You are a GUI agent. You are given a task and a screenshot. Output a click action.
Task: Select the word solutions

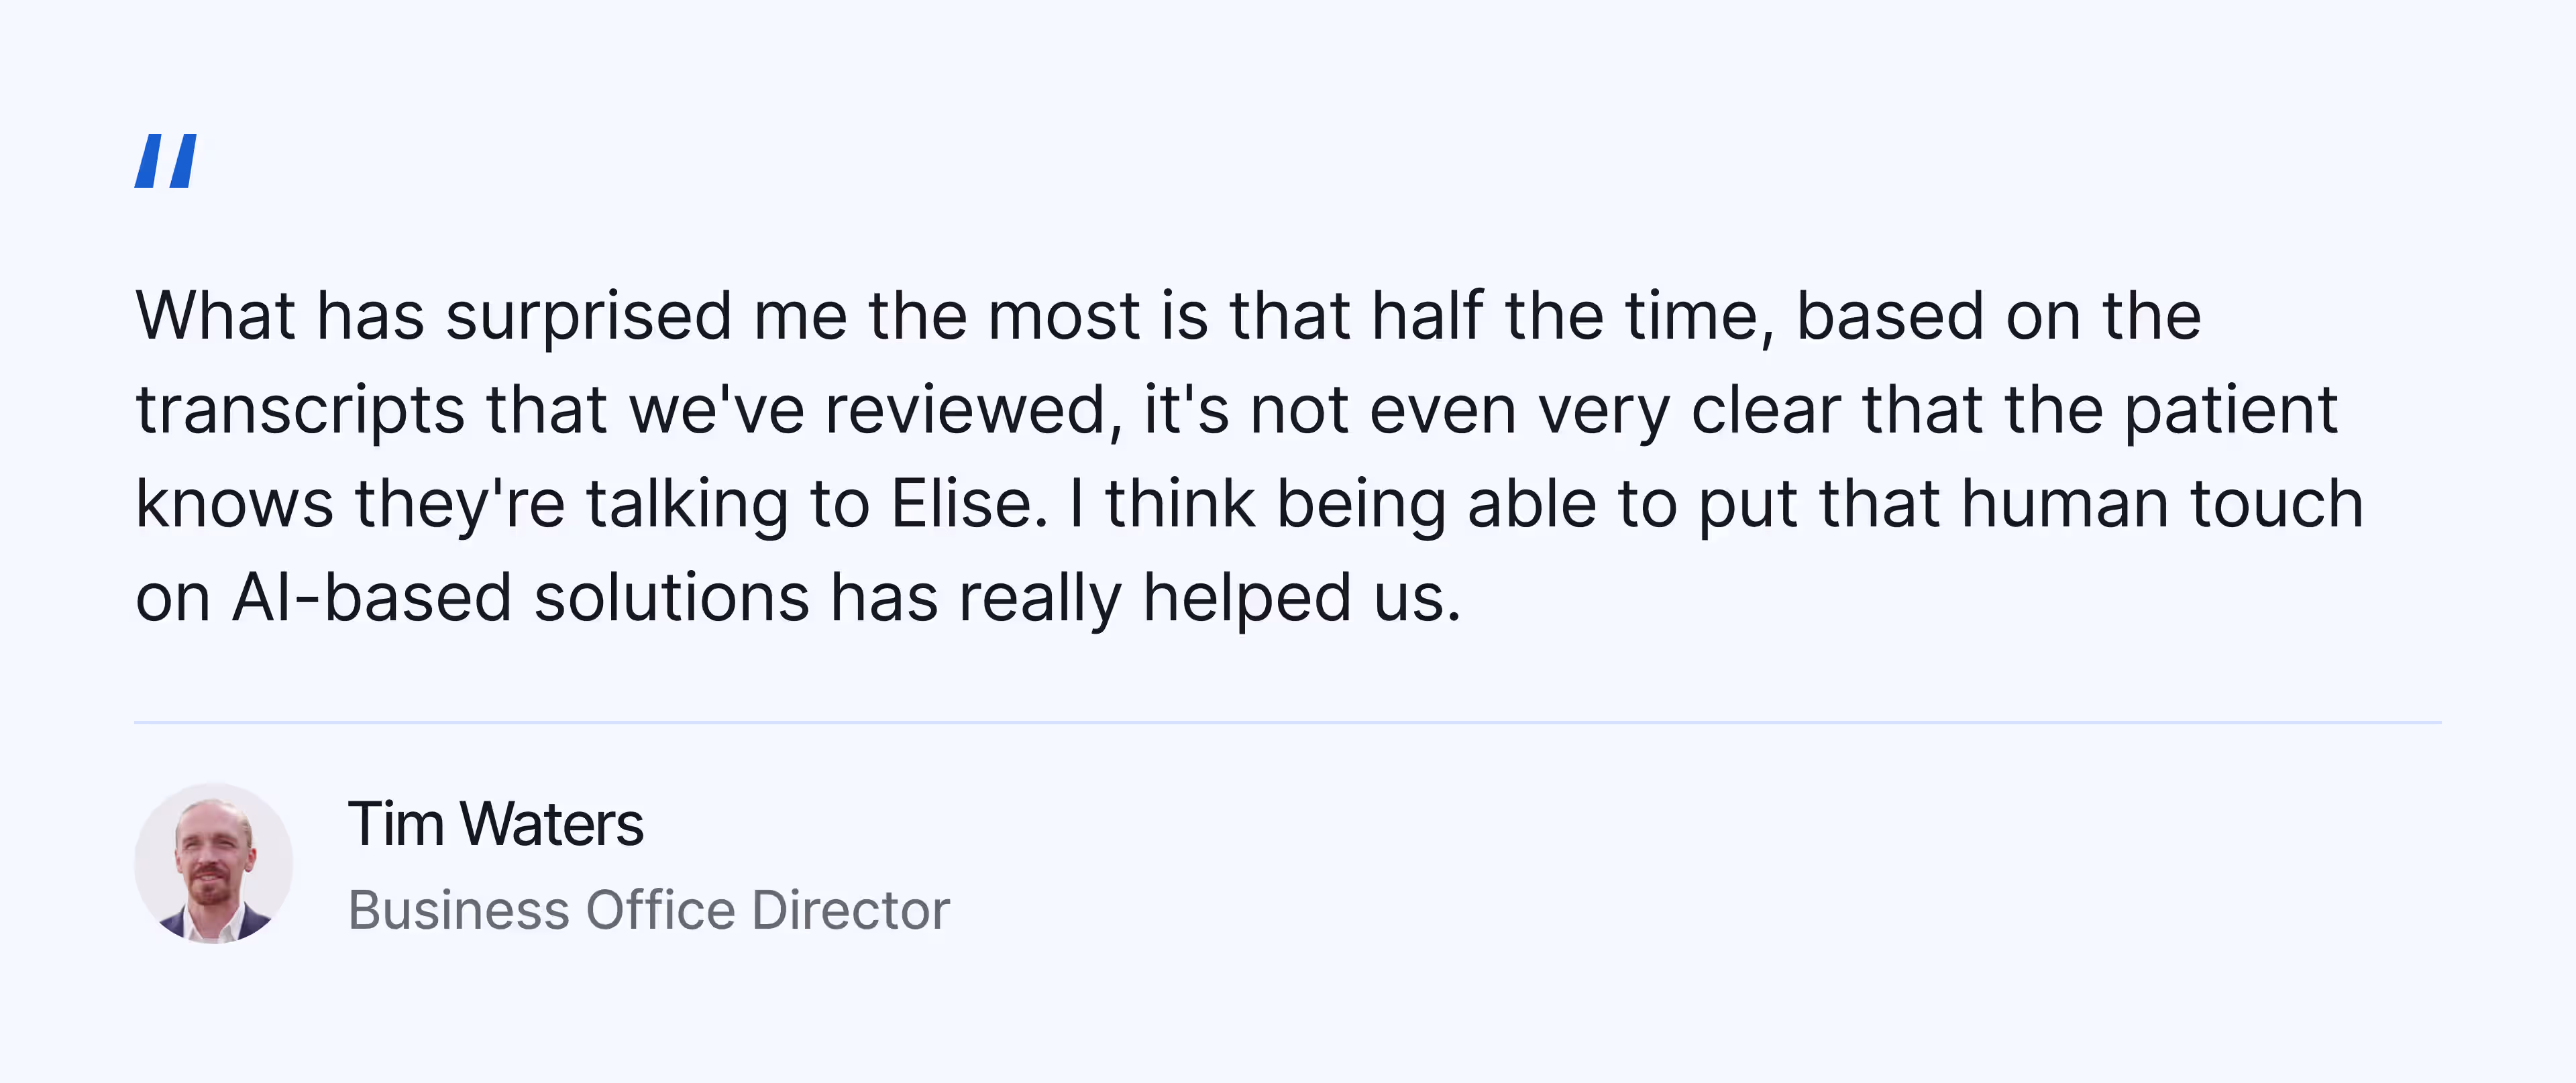coord(672,598)
